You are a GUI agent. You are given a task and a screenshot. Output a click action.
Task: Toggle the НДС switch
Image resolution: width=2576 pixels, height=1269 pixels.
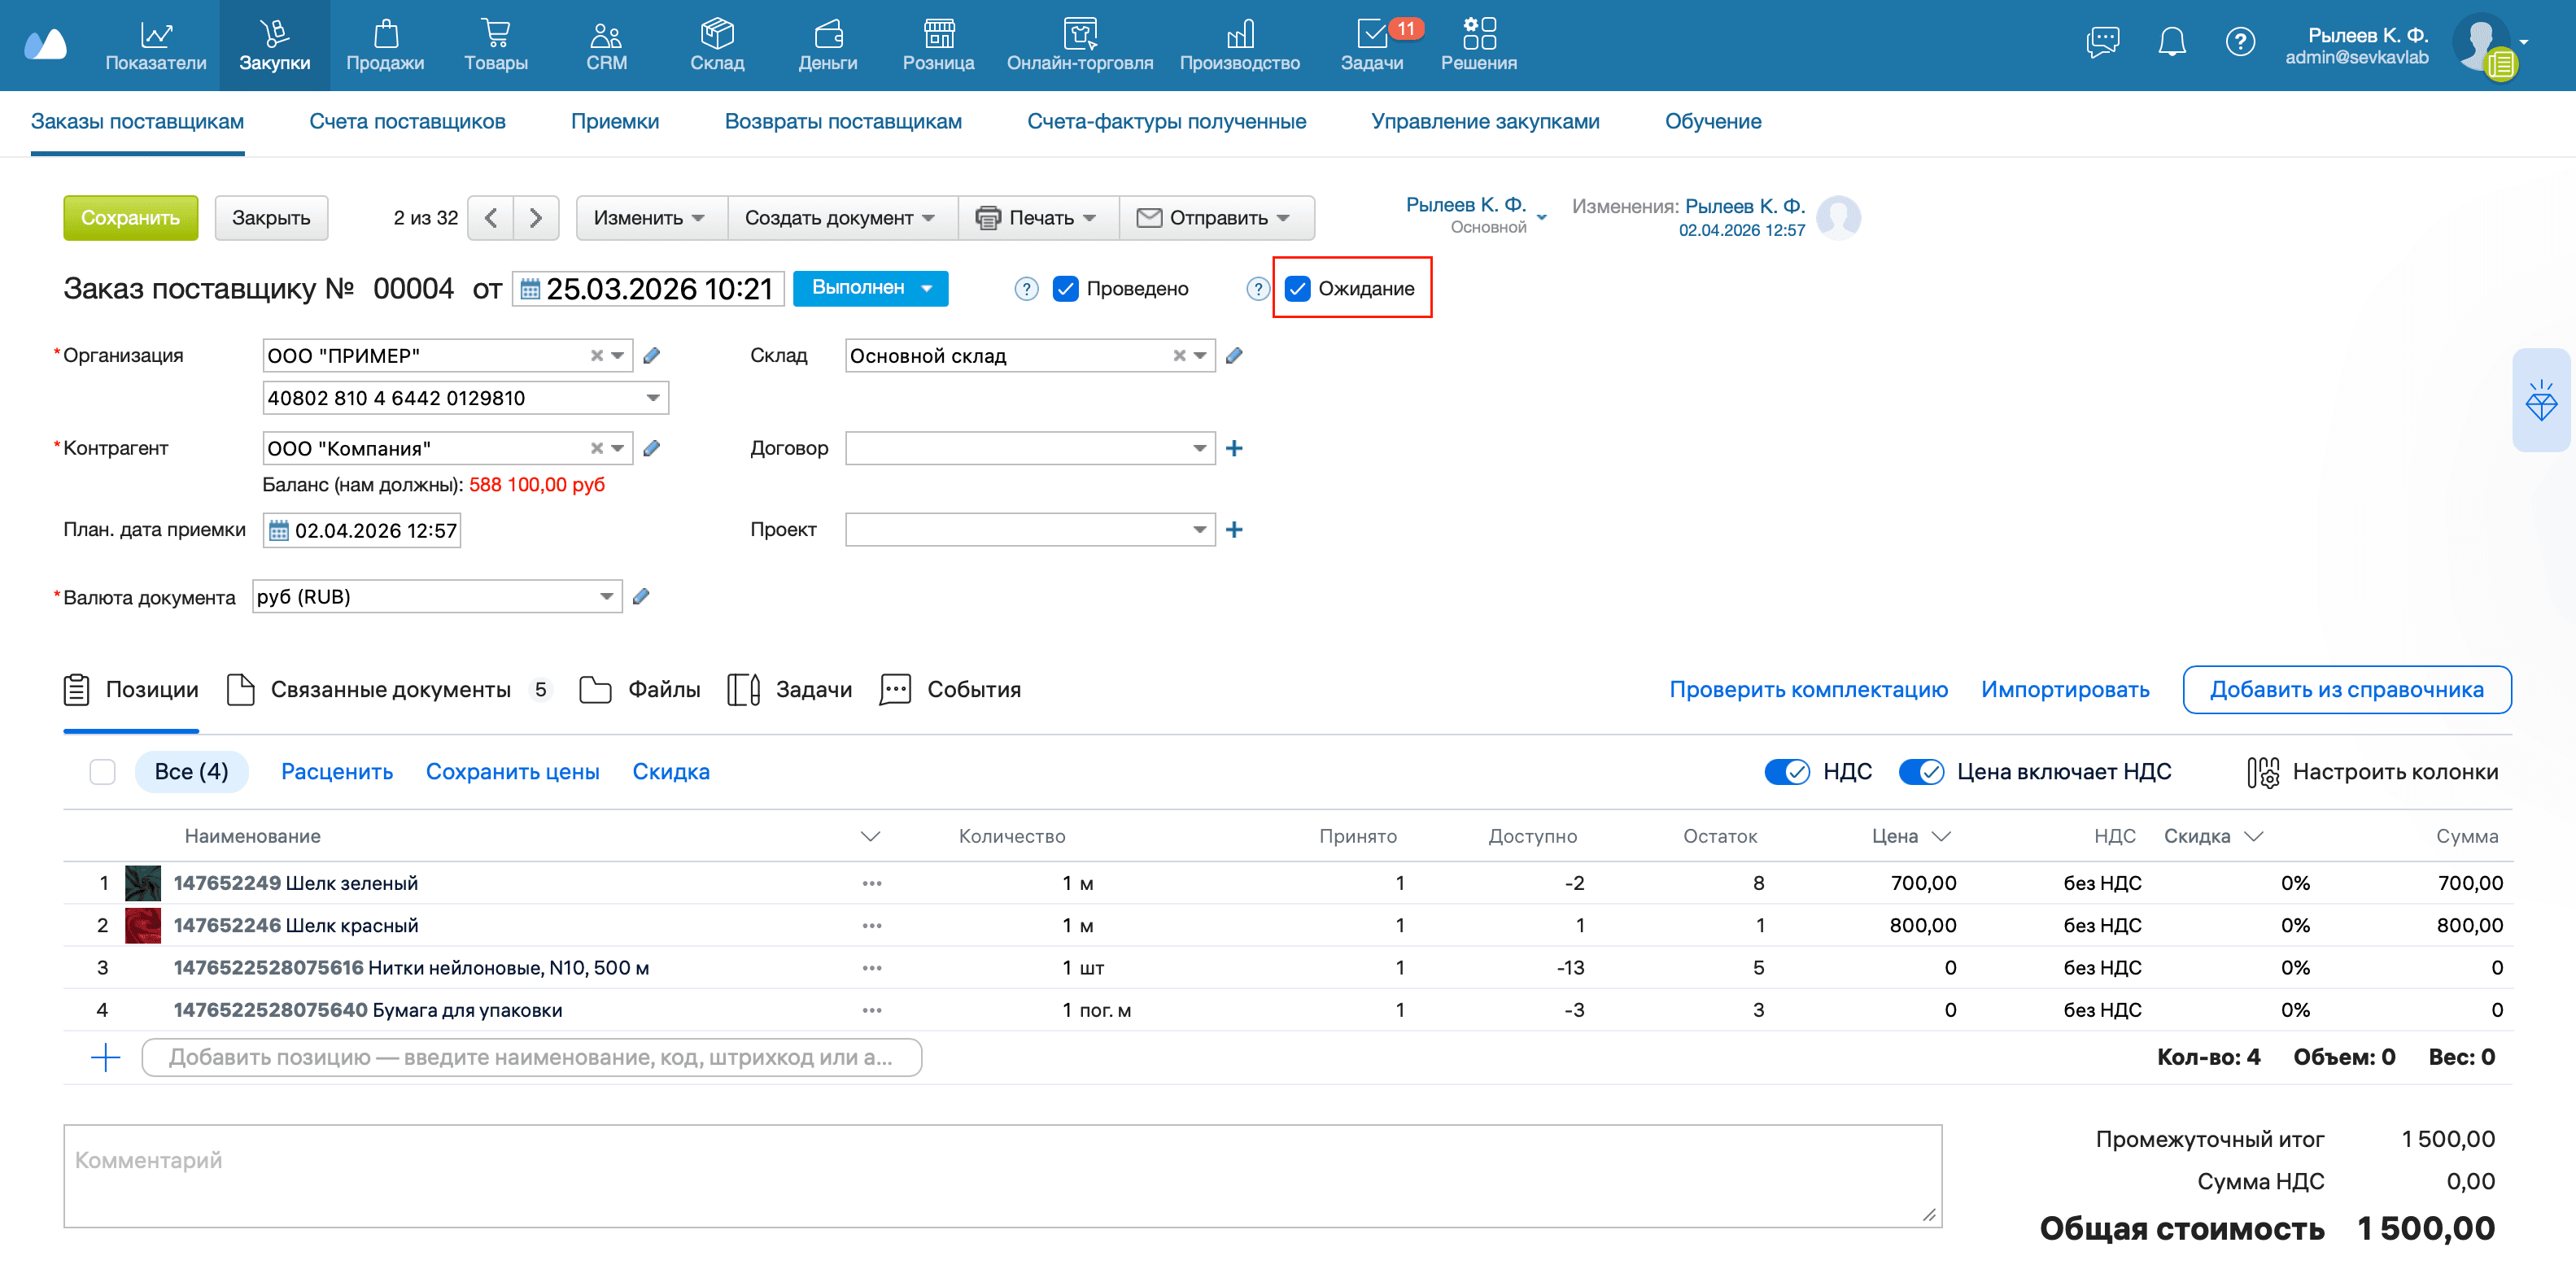1787,772
